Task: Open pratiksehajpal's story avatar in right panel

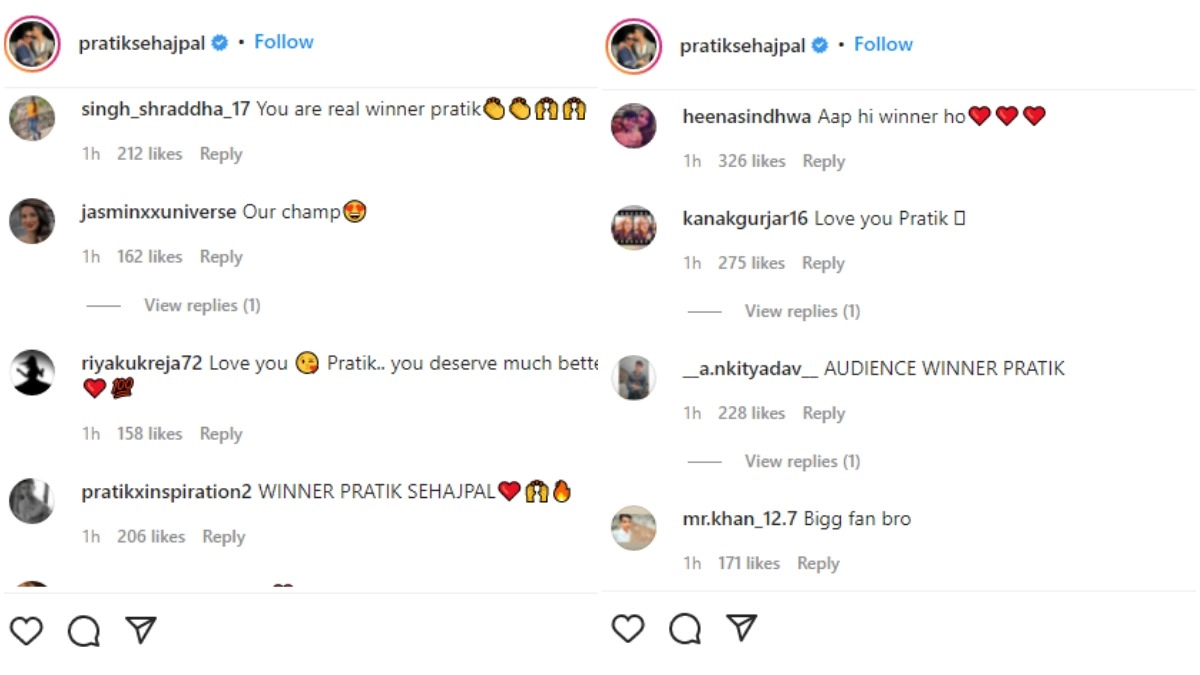Action: tap(633, 46)
